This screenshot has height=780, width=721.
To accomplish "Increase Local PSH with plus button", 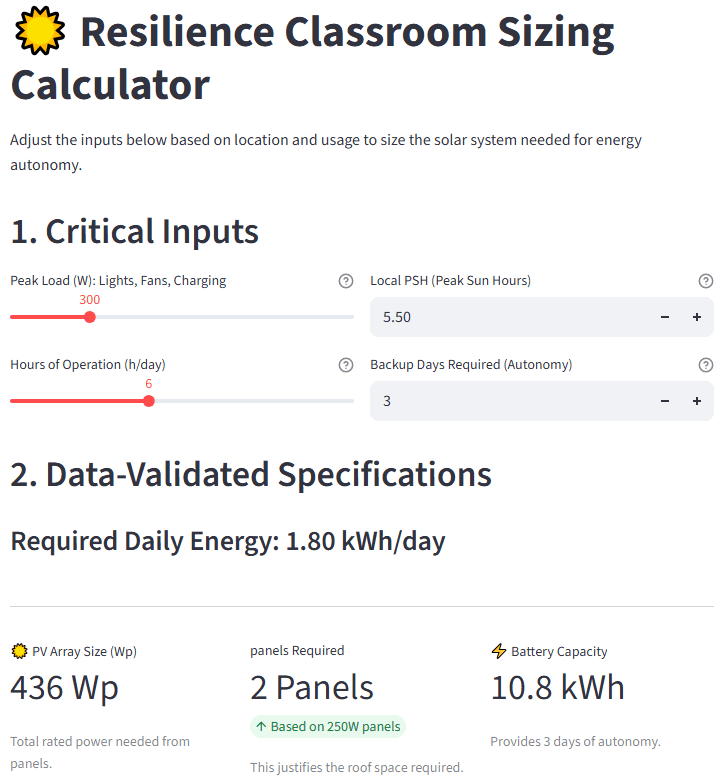I will click(x=697, y=317).
